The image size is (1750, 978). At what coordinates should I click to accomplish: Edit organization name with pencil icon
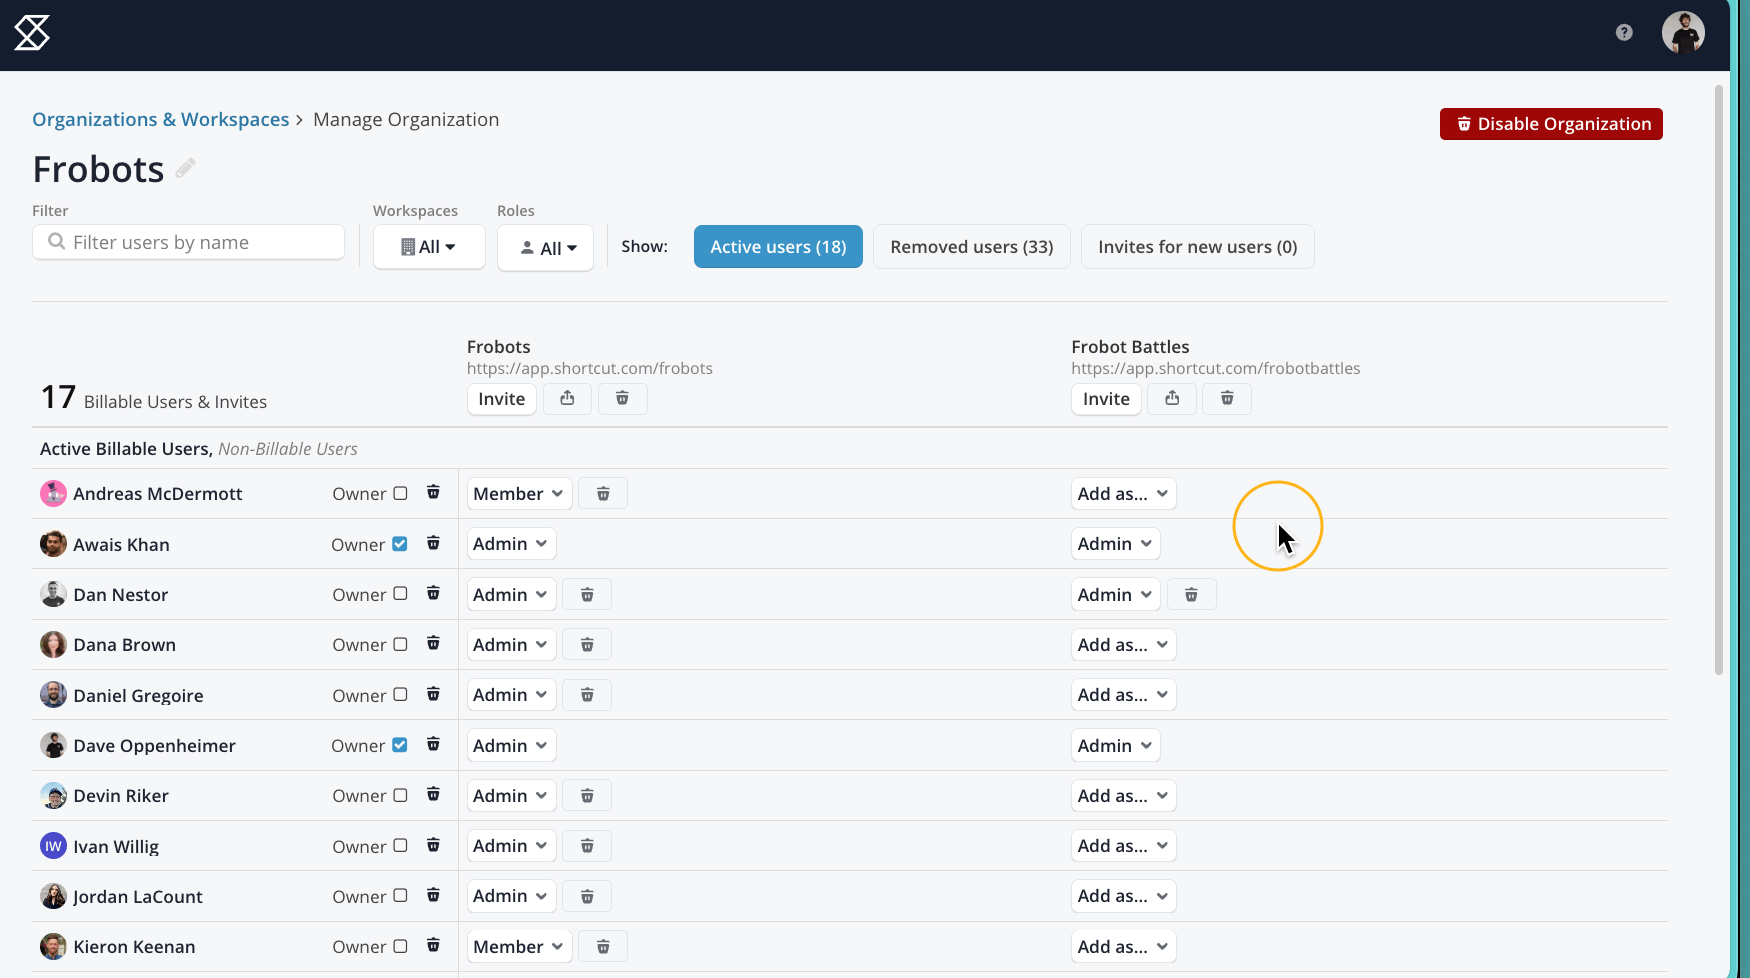tap(185, 168)
